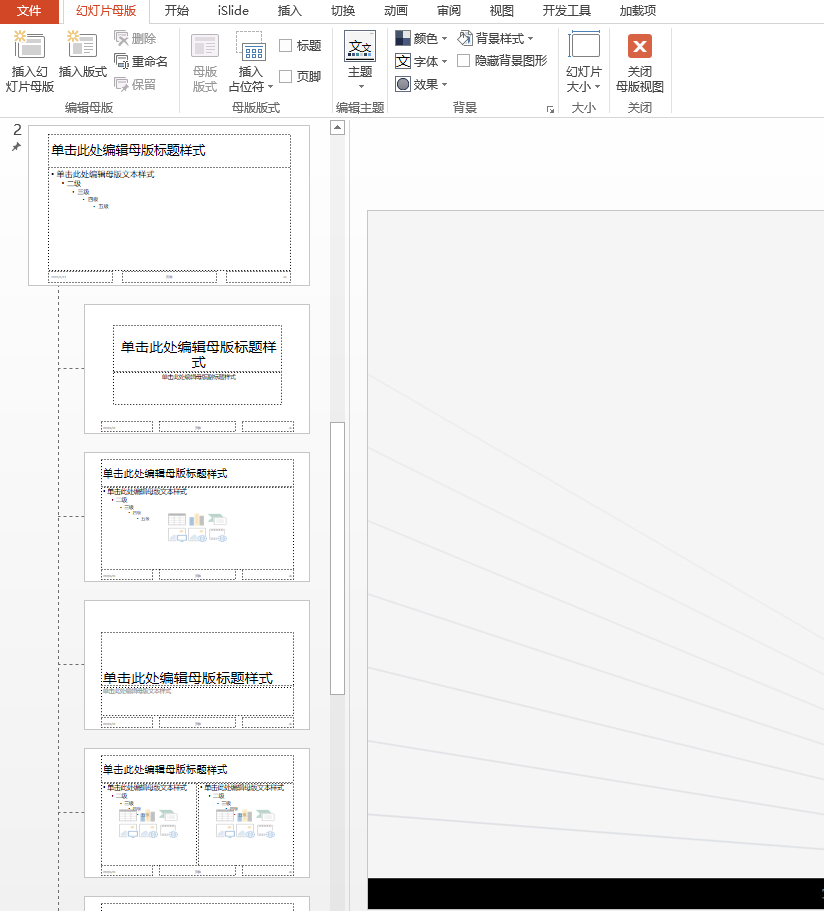Toggle the Footers (页脚) checkbox
This screenshot has width=824, height=911.
tap(285, 76)
